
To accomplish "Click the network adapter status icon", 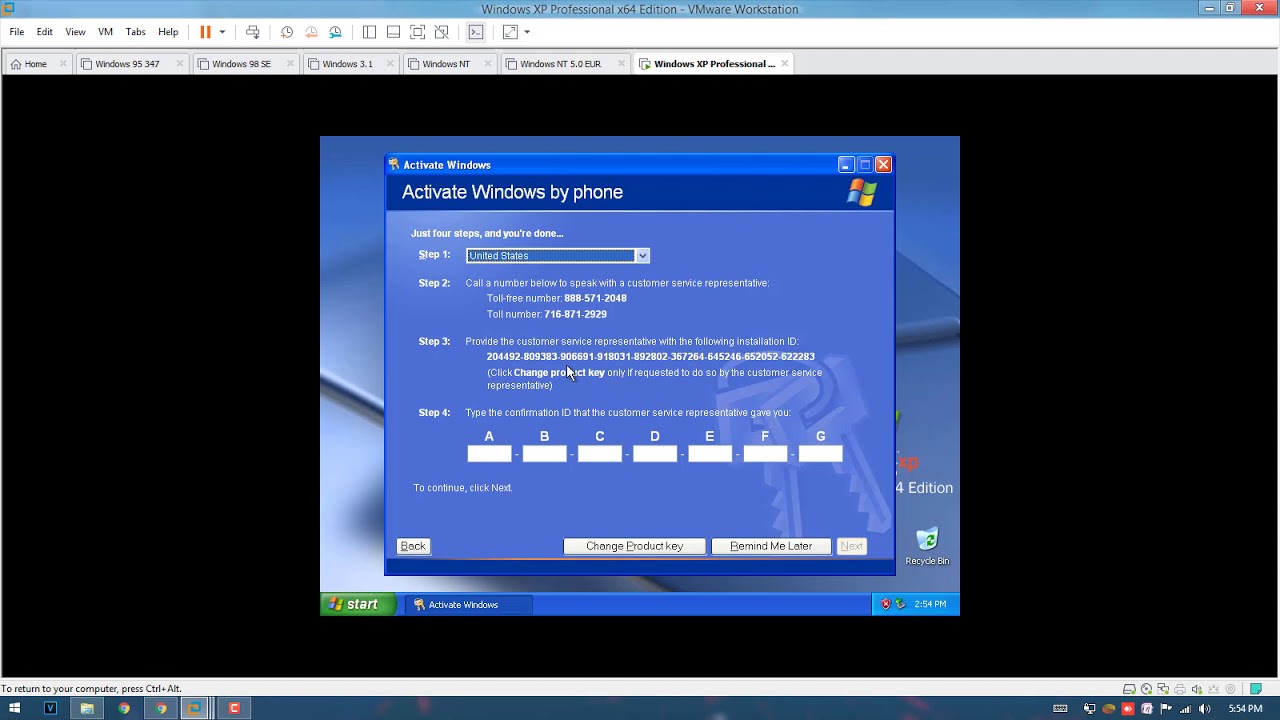I will pos(1163,689).
